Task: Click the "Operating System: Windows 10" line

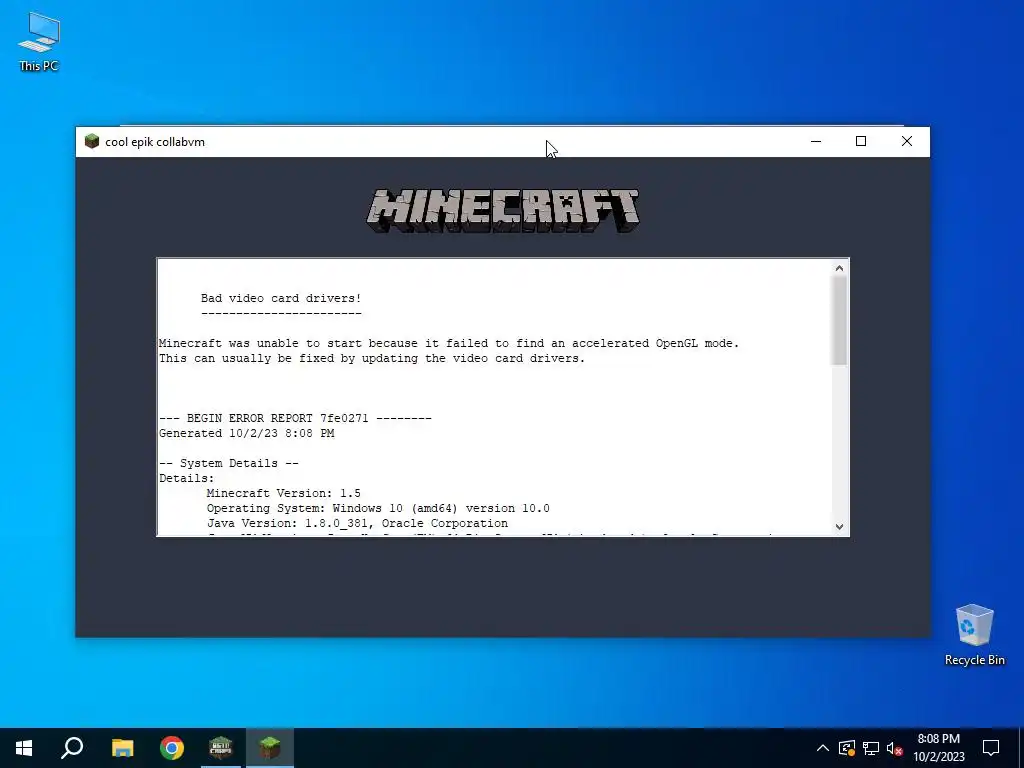Action: (378, 509)
